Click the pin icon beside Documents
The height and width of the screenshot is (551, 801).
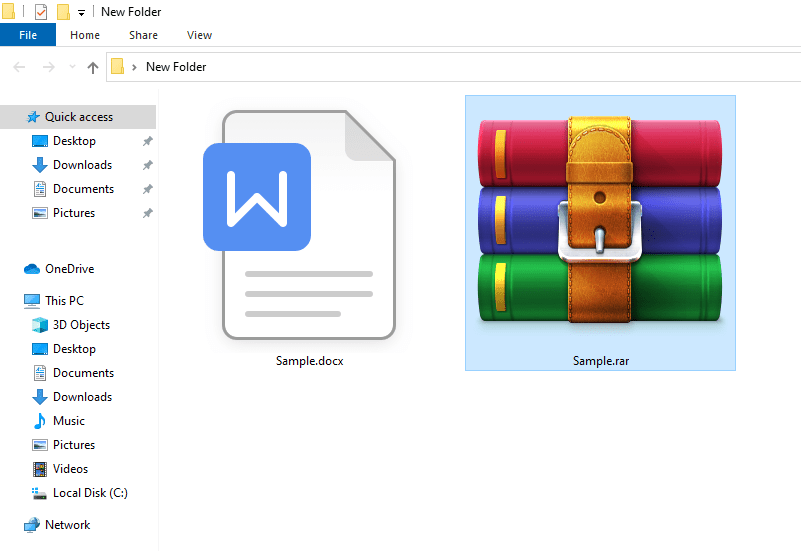[147, 189]
